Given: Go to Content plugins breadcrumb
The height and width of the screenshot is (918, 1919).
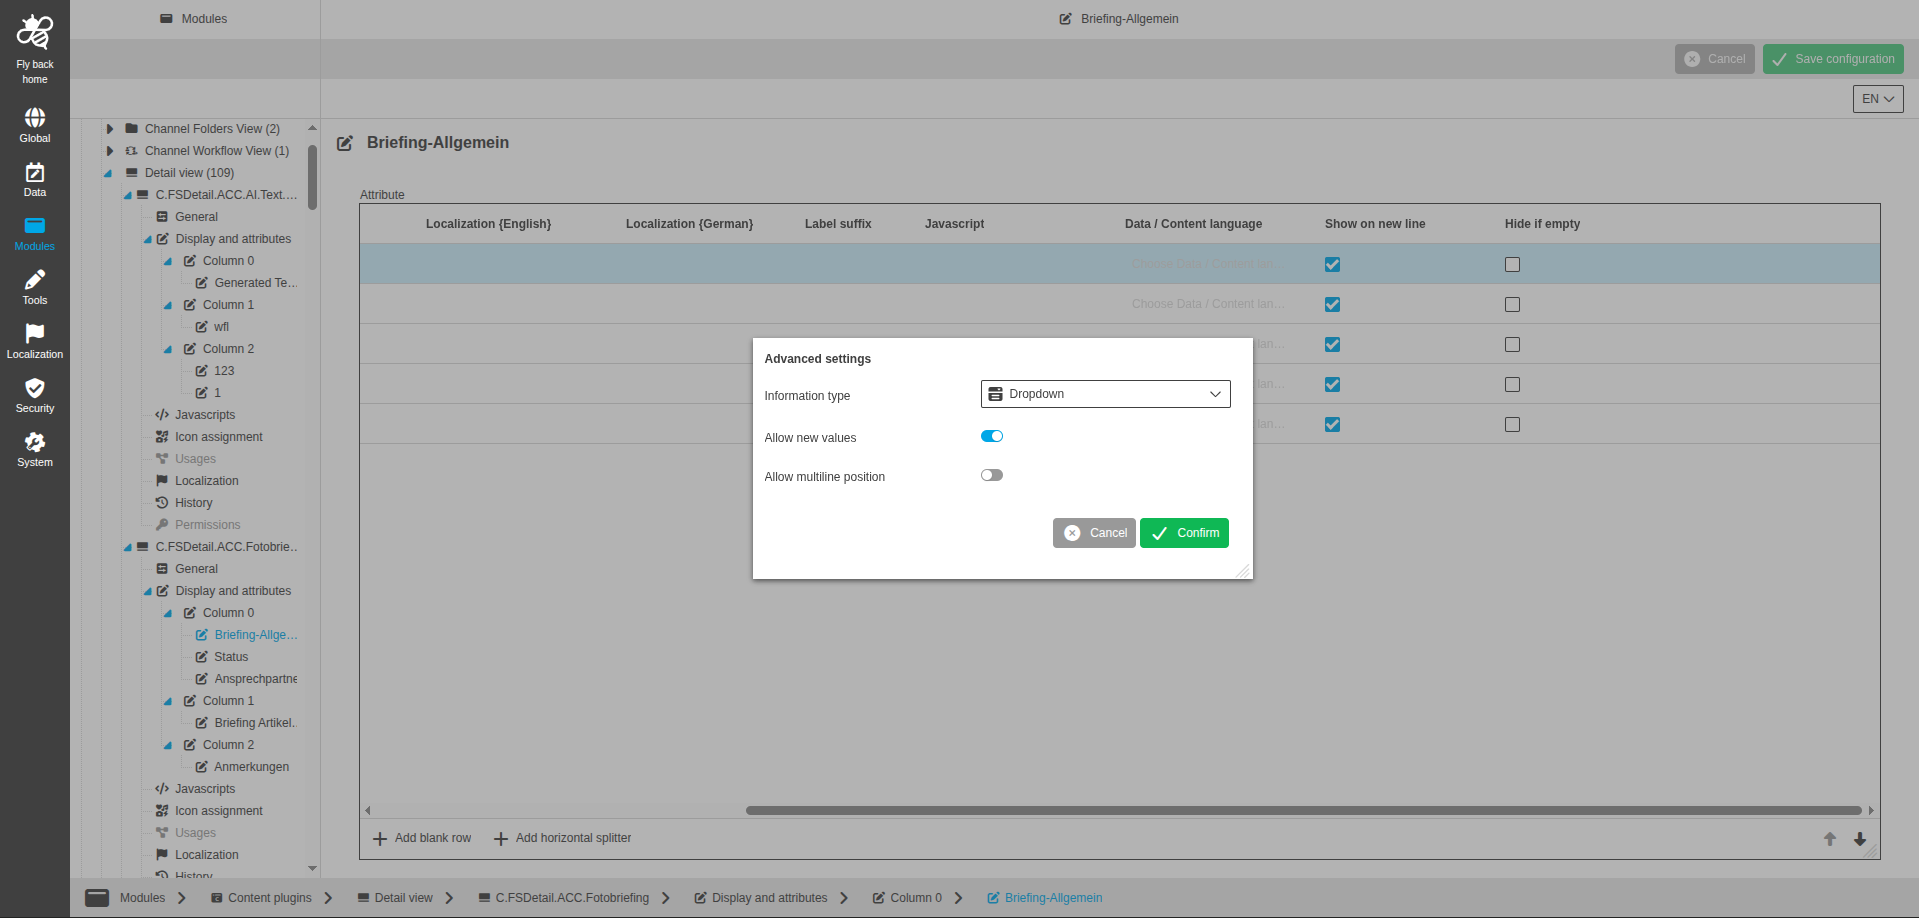Looking at the screenshot, I should coord(261,898).
